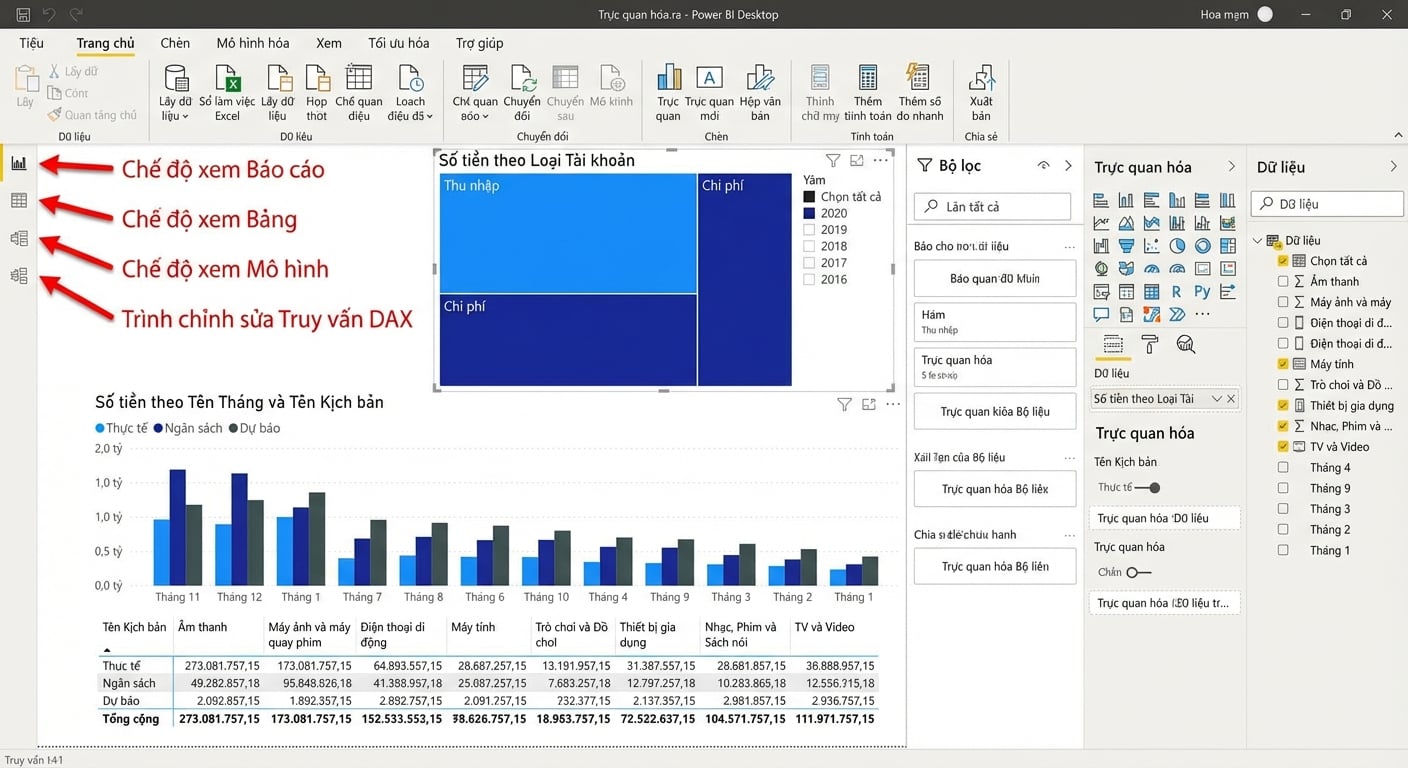
Task: Collapse the Trực quan hóa pane chevron
Action: 1232,167
